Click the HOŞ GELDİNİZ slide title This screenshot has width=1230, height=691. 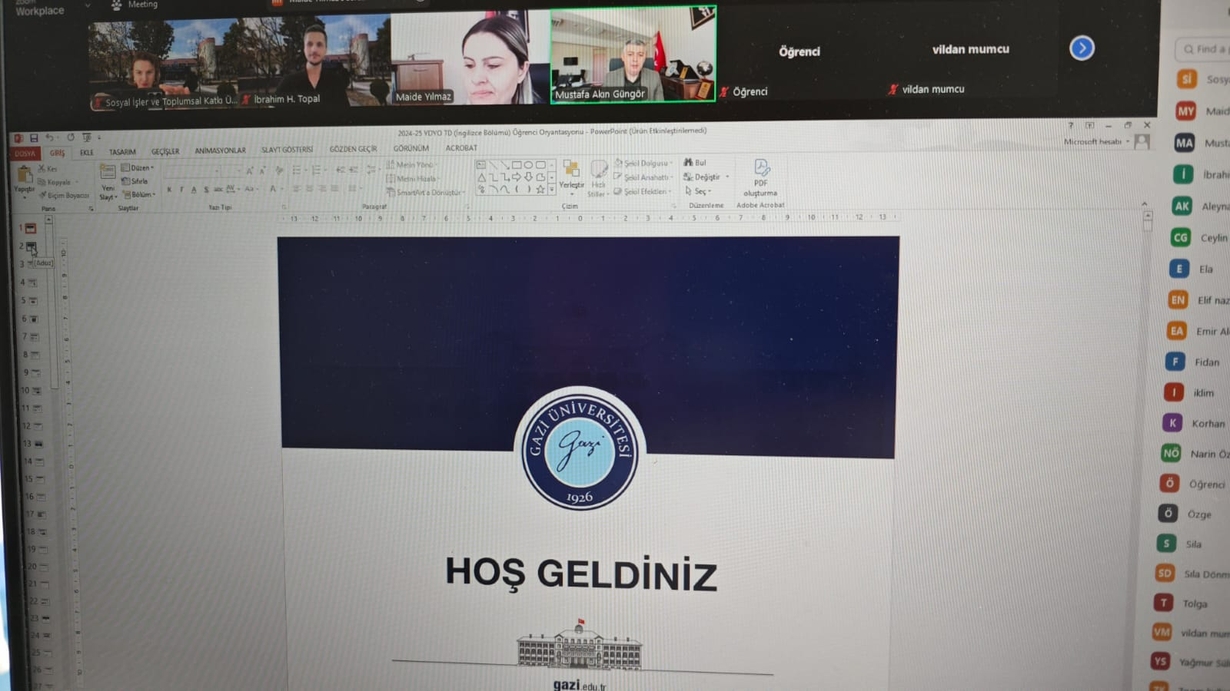(581, 574)
